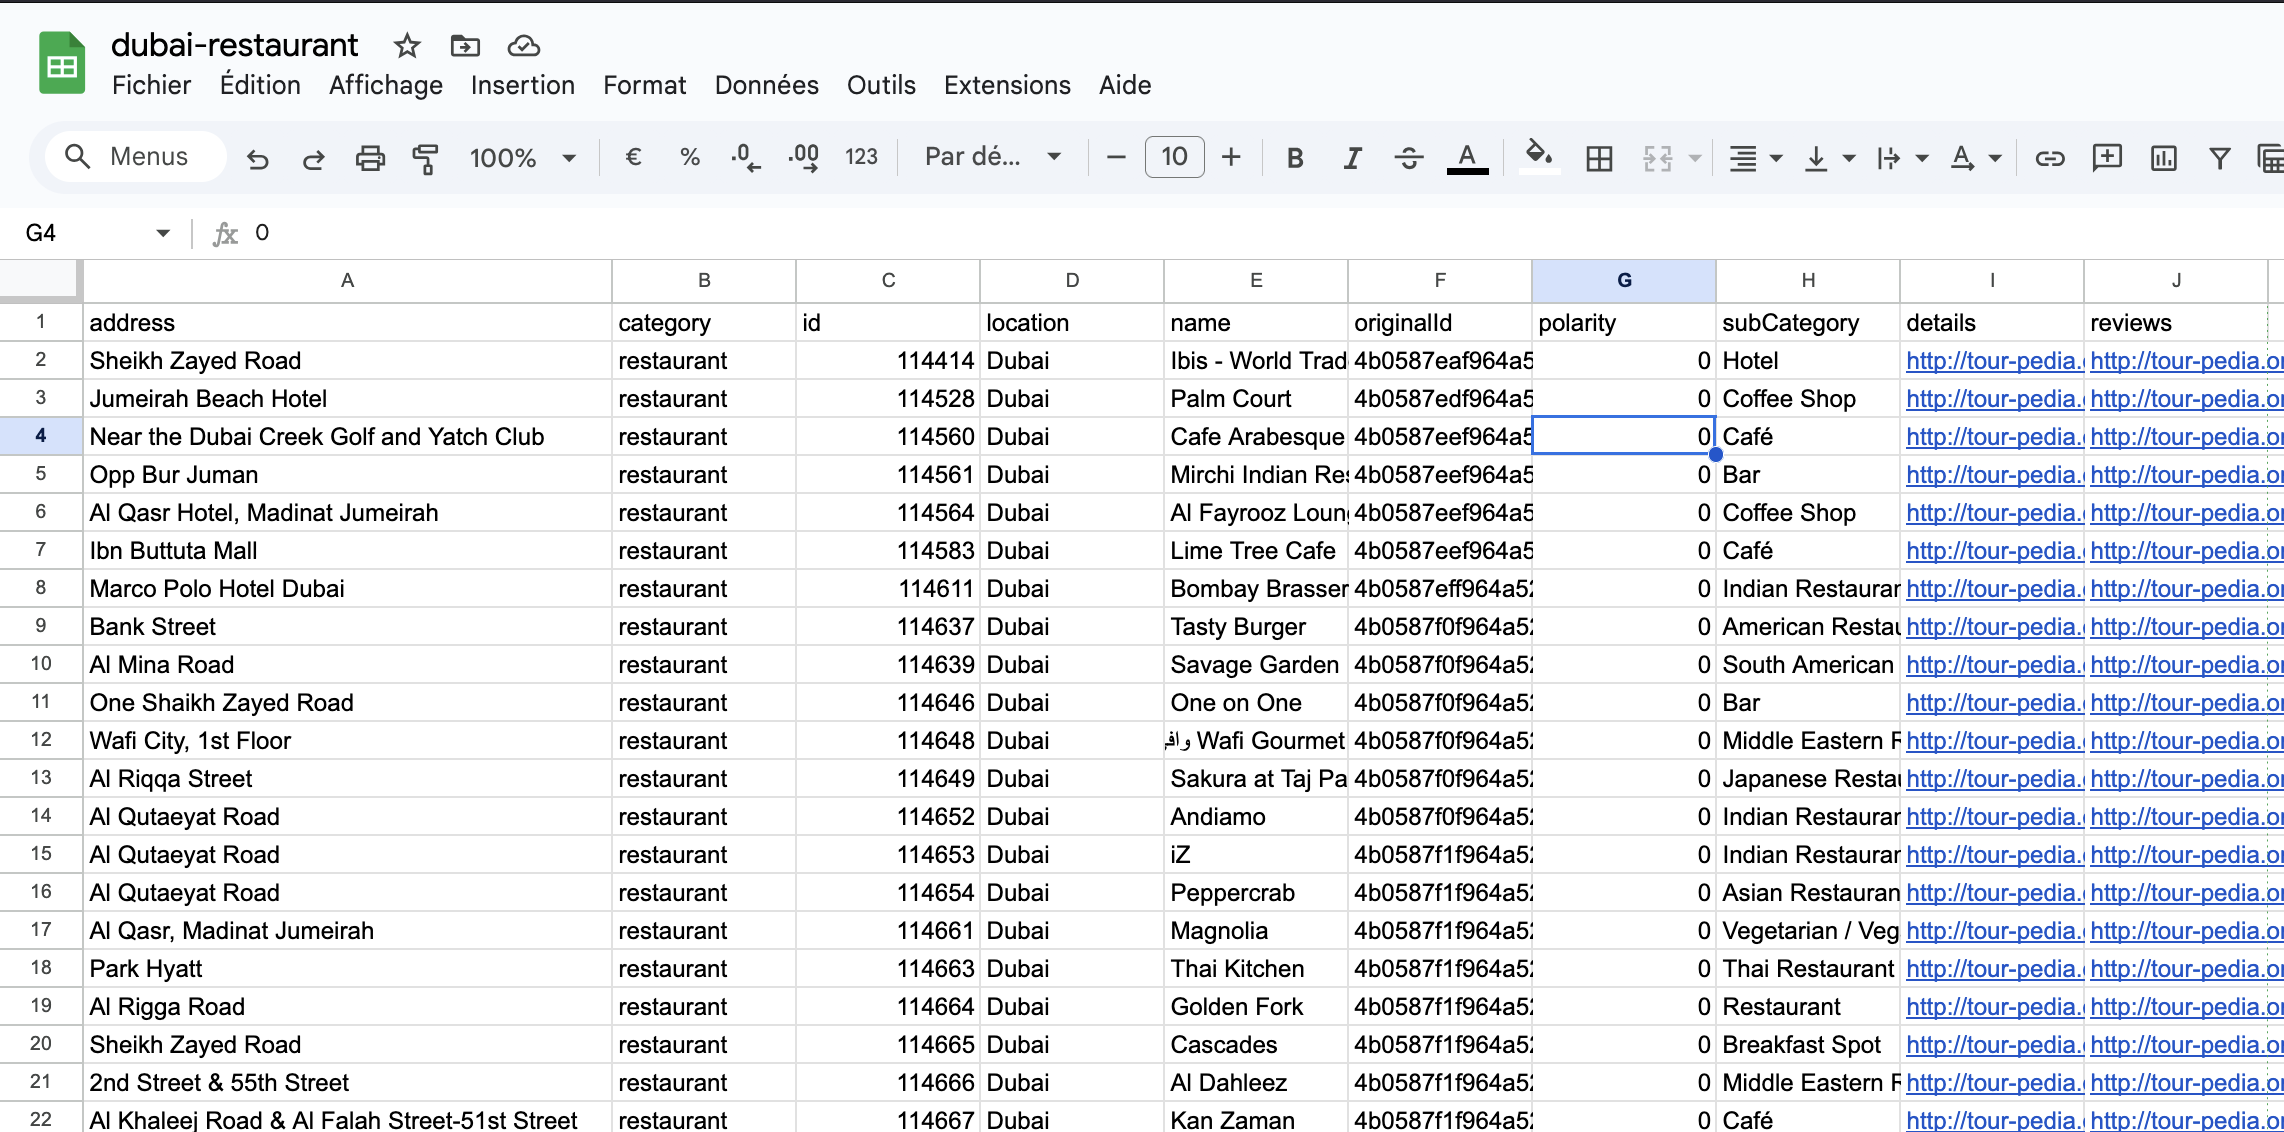
Task: Open the 123 number formats menu
Action: click(x=861, y=157)
